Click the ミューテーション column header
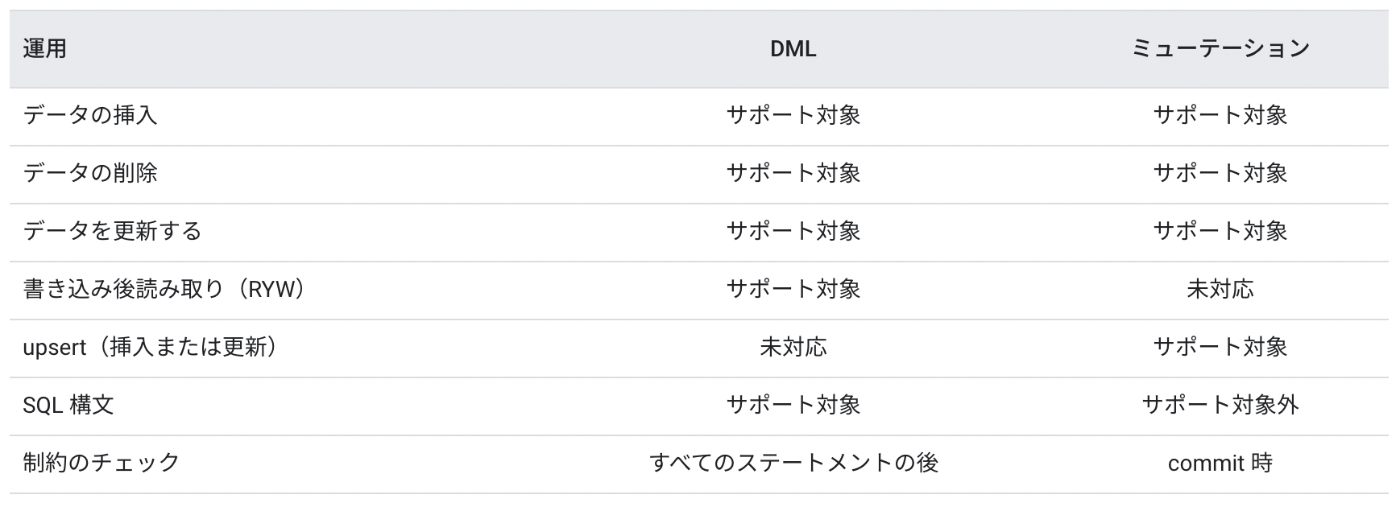 pos(1220,49)
